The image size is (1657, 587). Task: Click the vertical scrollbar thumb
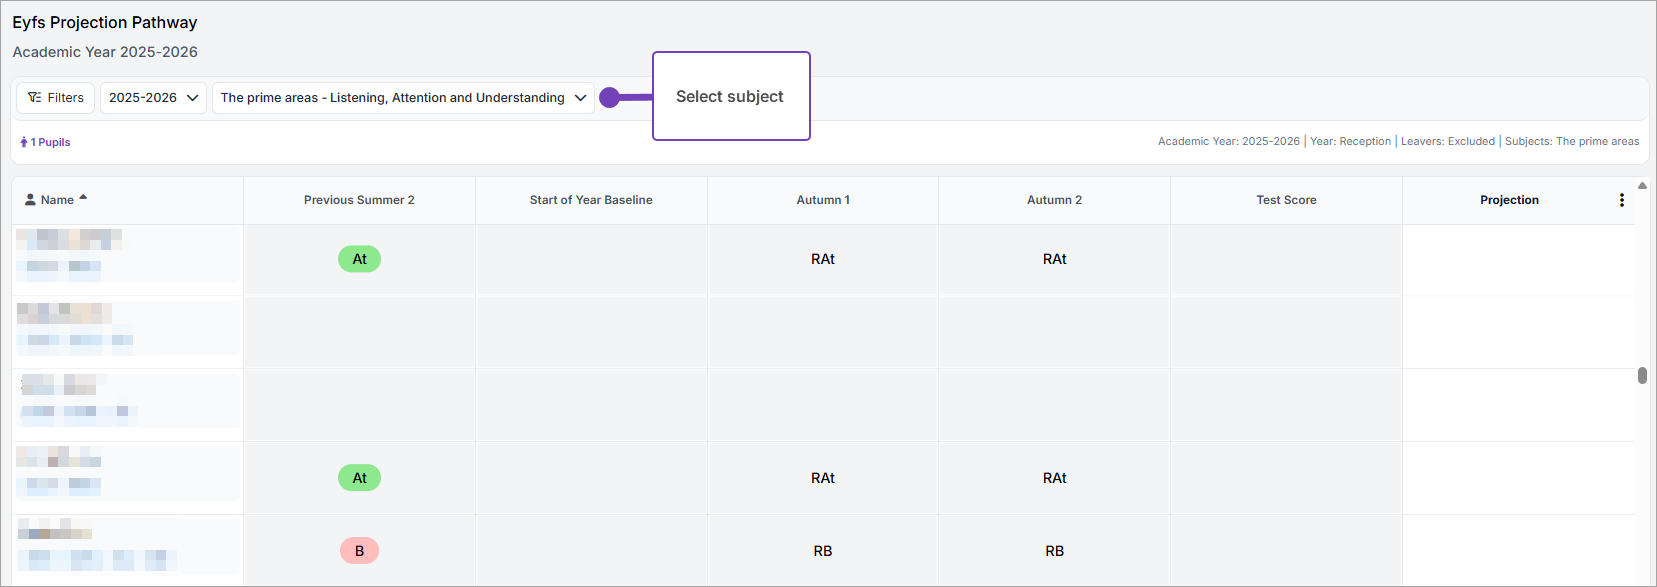point(1642,376)
